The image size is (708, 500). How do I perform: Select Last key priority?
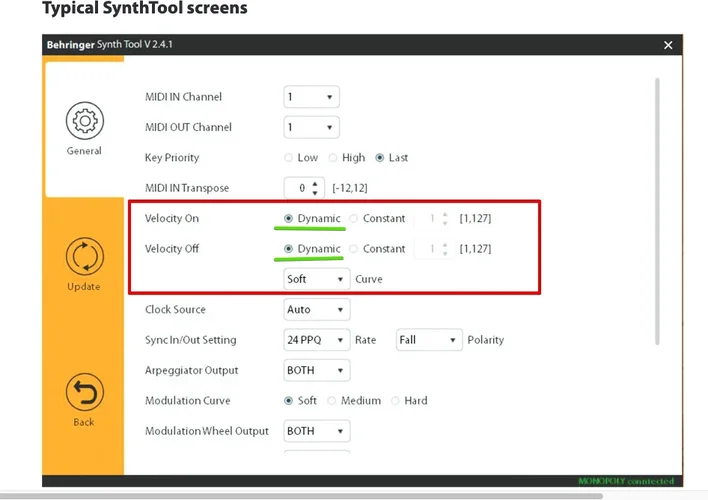pyautogui.click(x=380, y=158)
